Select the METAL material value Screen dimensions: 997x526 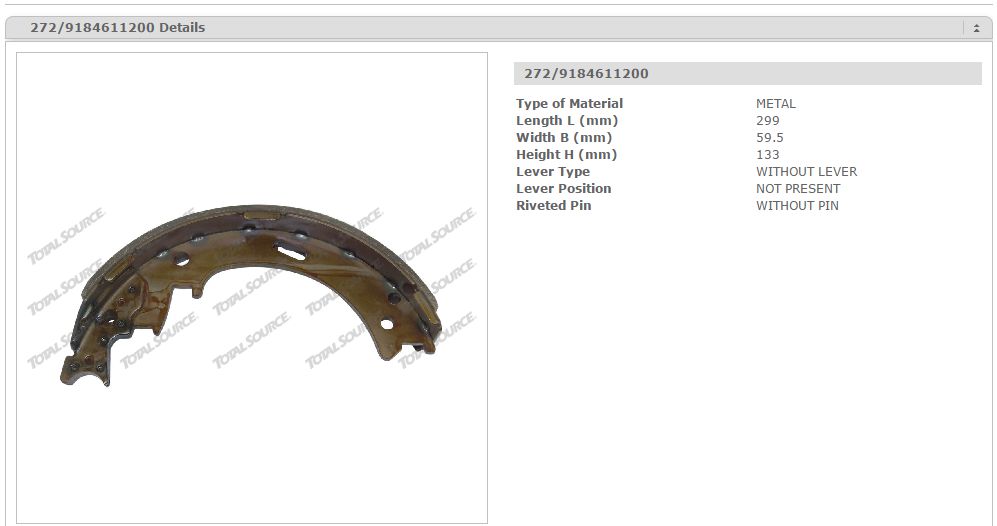(776, 103)
